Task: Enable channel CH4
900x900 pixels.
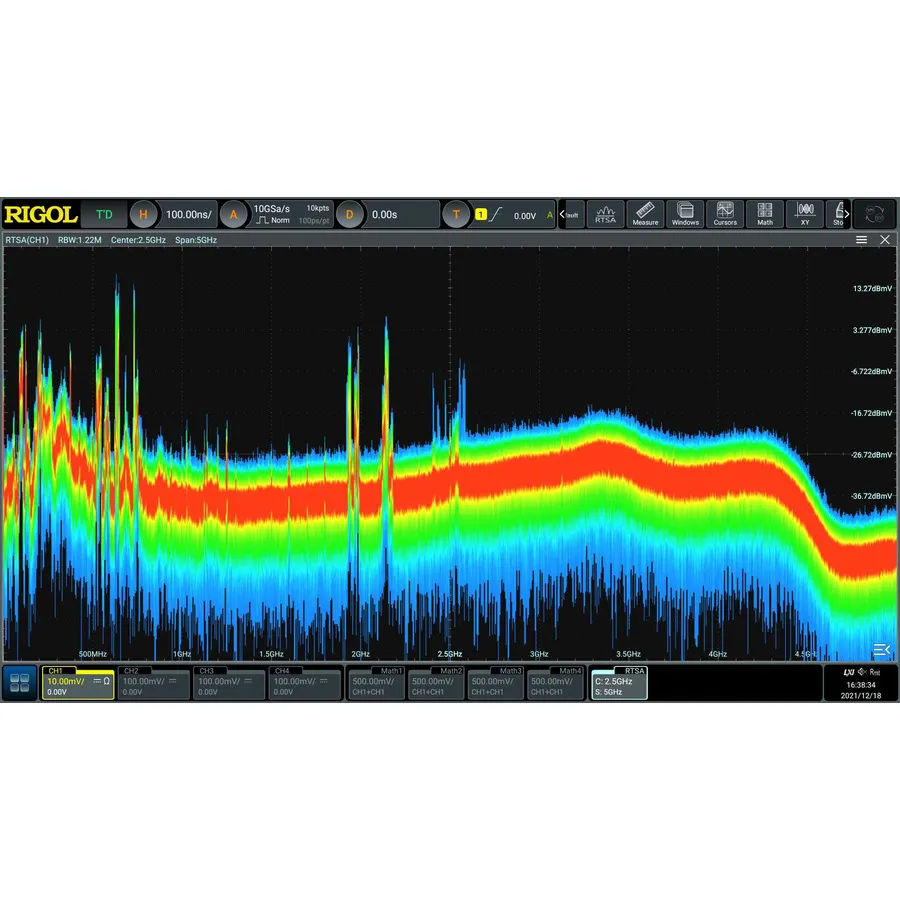Action: tap(305, 682)
